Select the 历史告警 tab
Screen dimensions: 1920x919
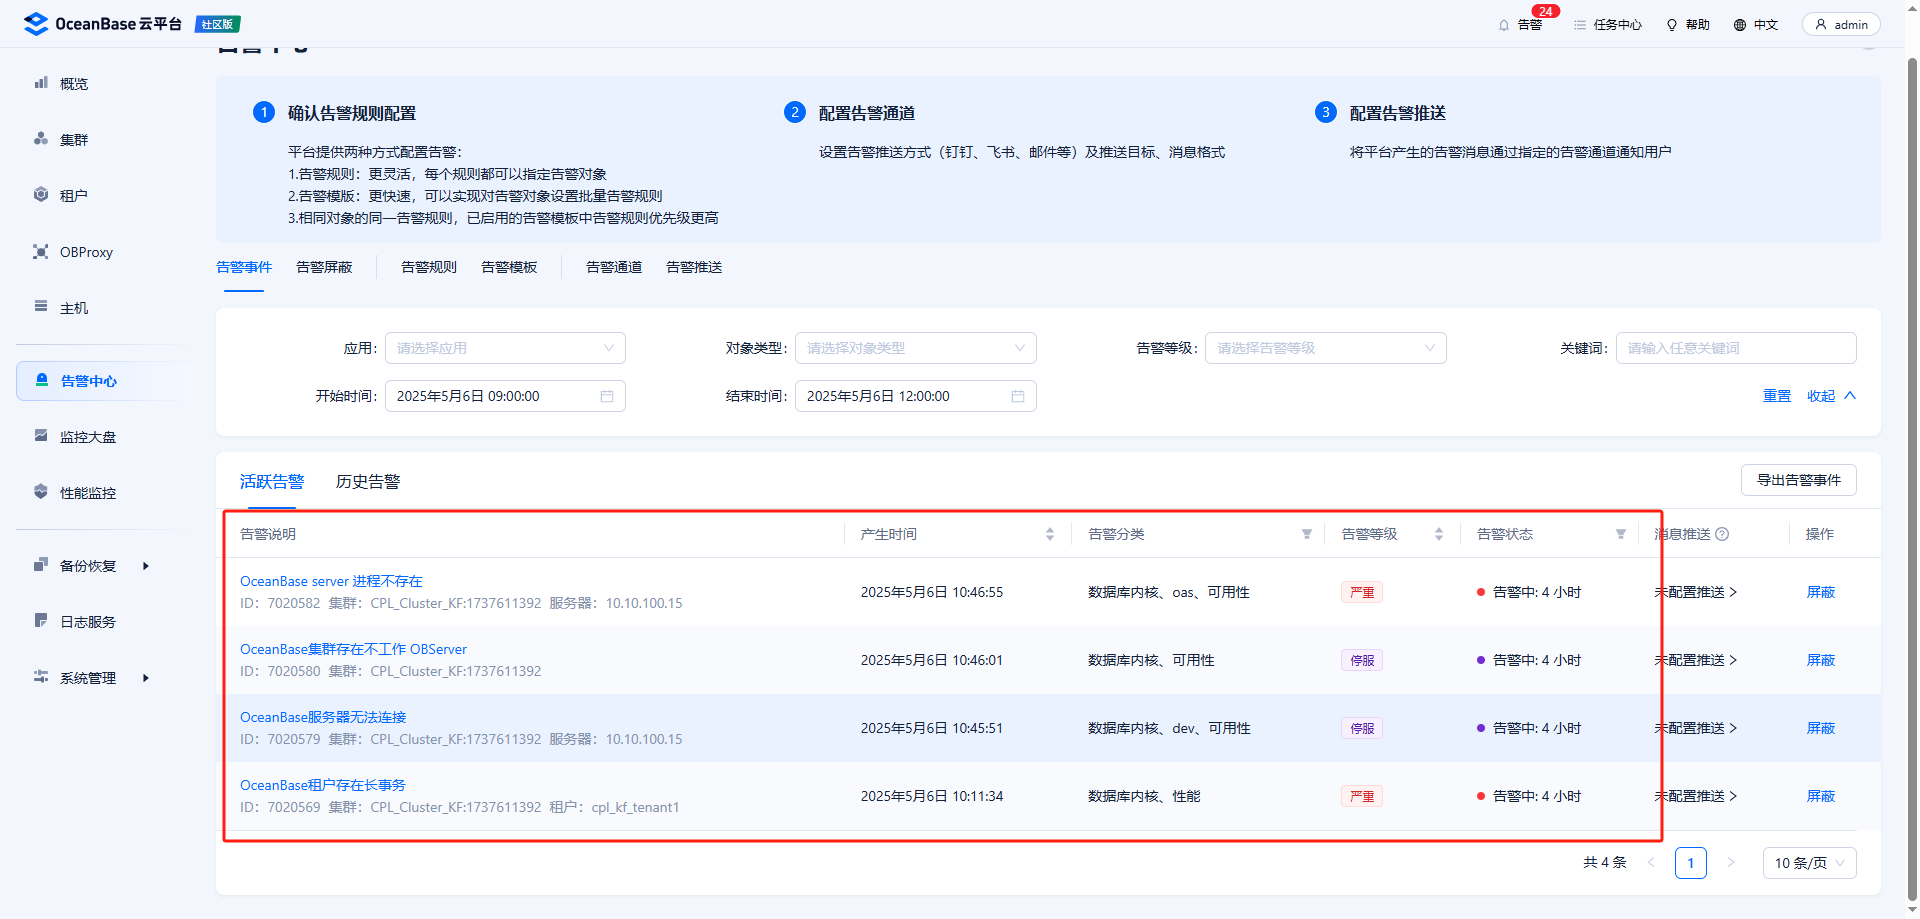[368, 482]
